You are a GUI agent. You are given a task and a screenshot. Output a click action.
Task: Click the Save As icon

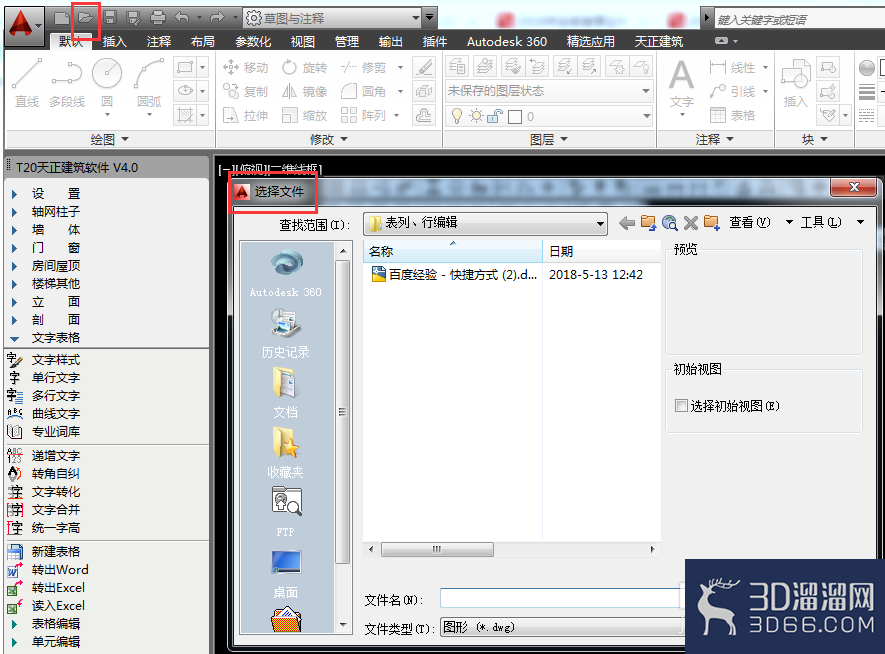click(134, 18)
